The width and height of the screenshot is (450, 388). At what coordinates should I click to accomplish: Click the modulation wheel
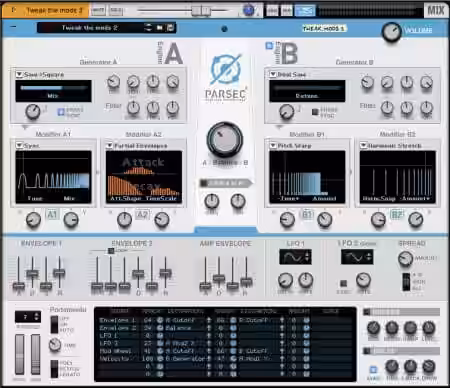35,354
